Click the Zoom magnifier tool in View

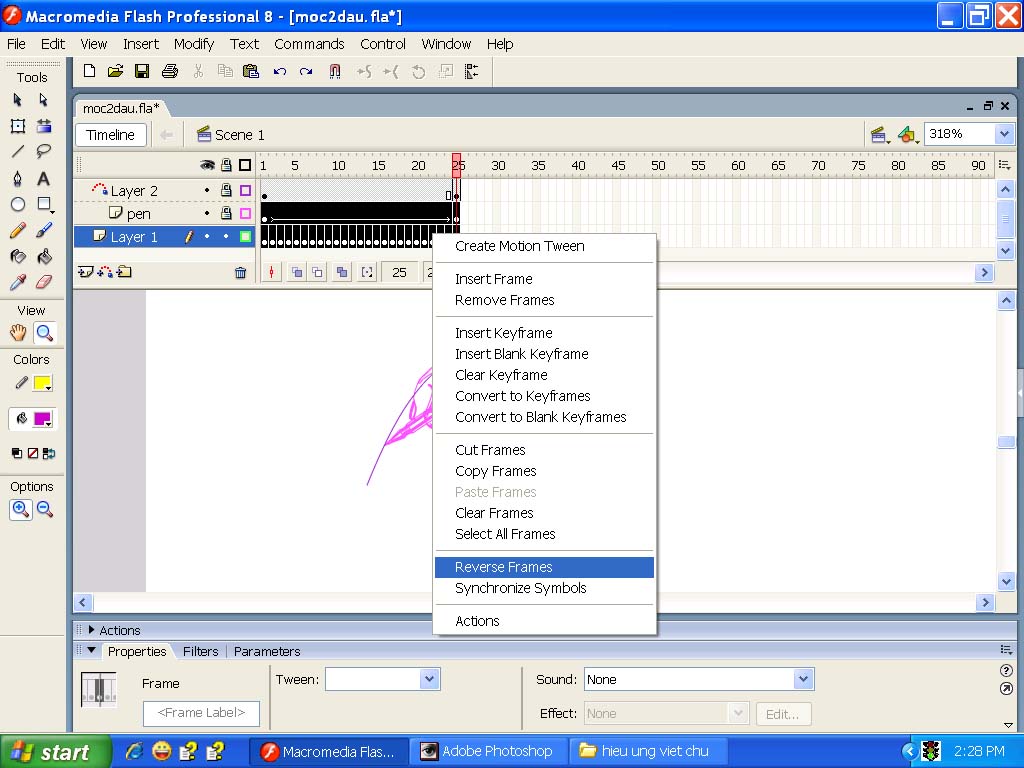(44, 333)
